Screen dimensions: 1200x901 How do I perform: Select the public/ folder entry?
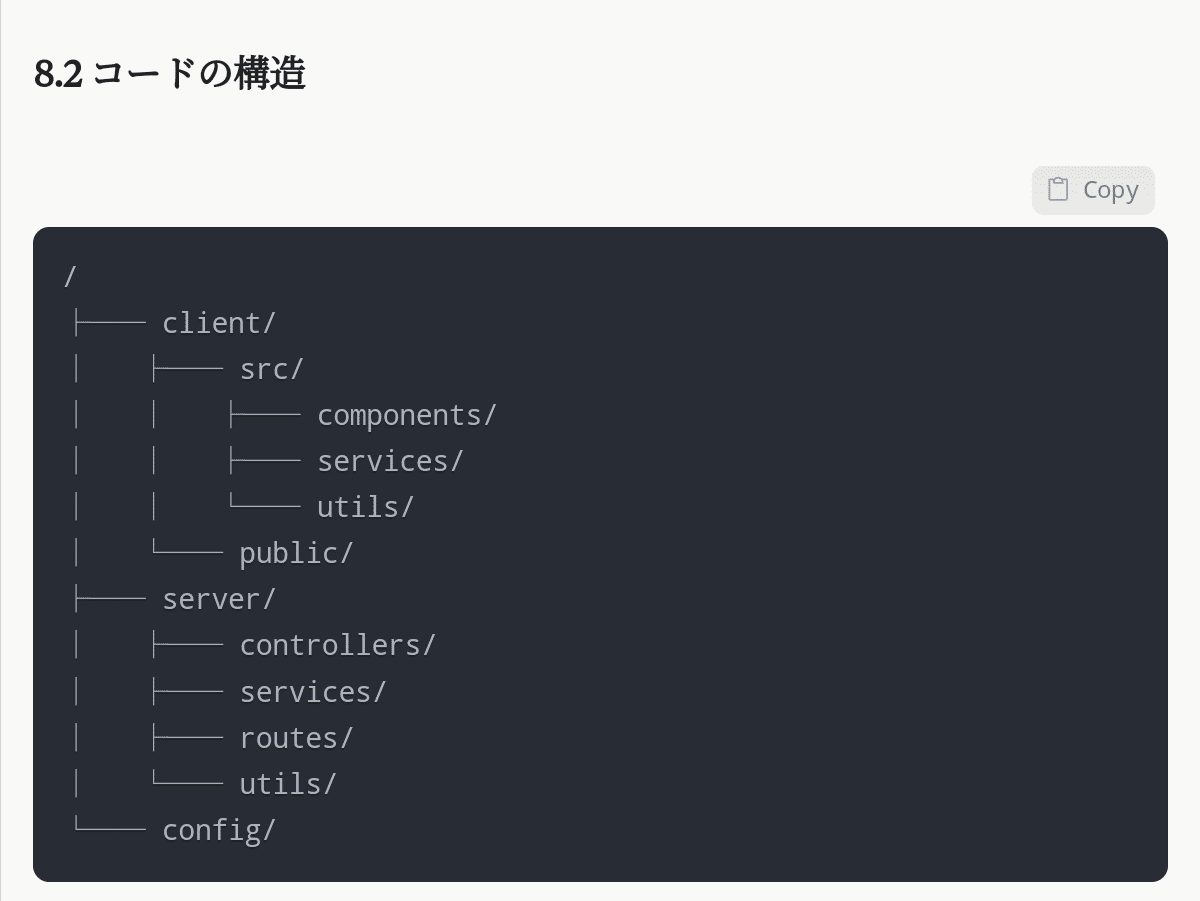point(297,553)
